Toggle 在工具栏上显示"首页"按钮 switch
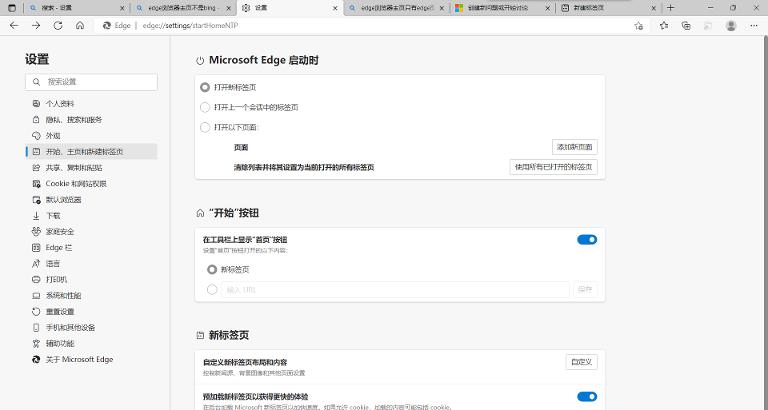 click(587, 240)
